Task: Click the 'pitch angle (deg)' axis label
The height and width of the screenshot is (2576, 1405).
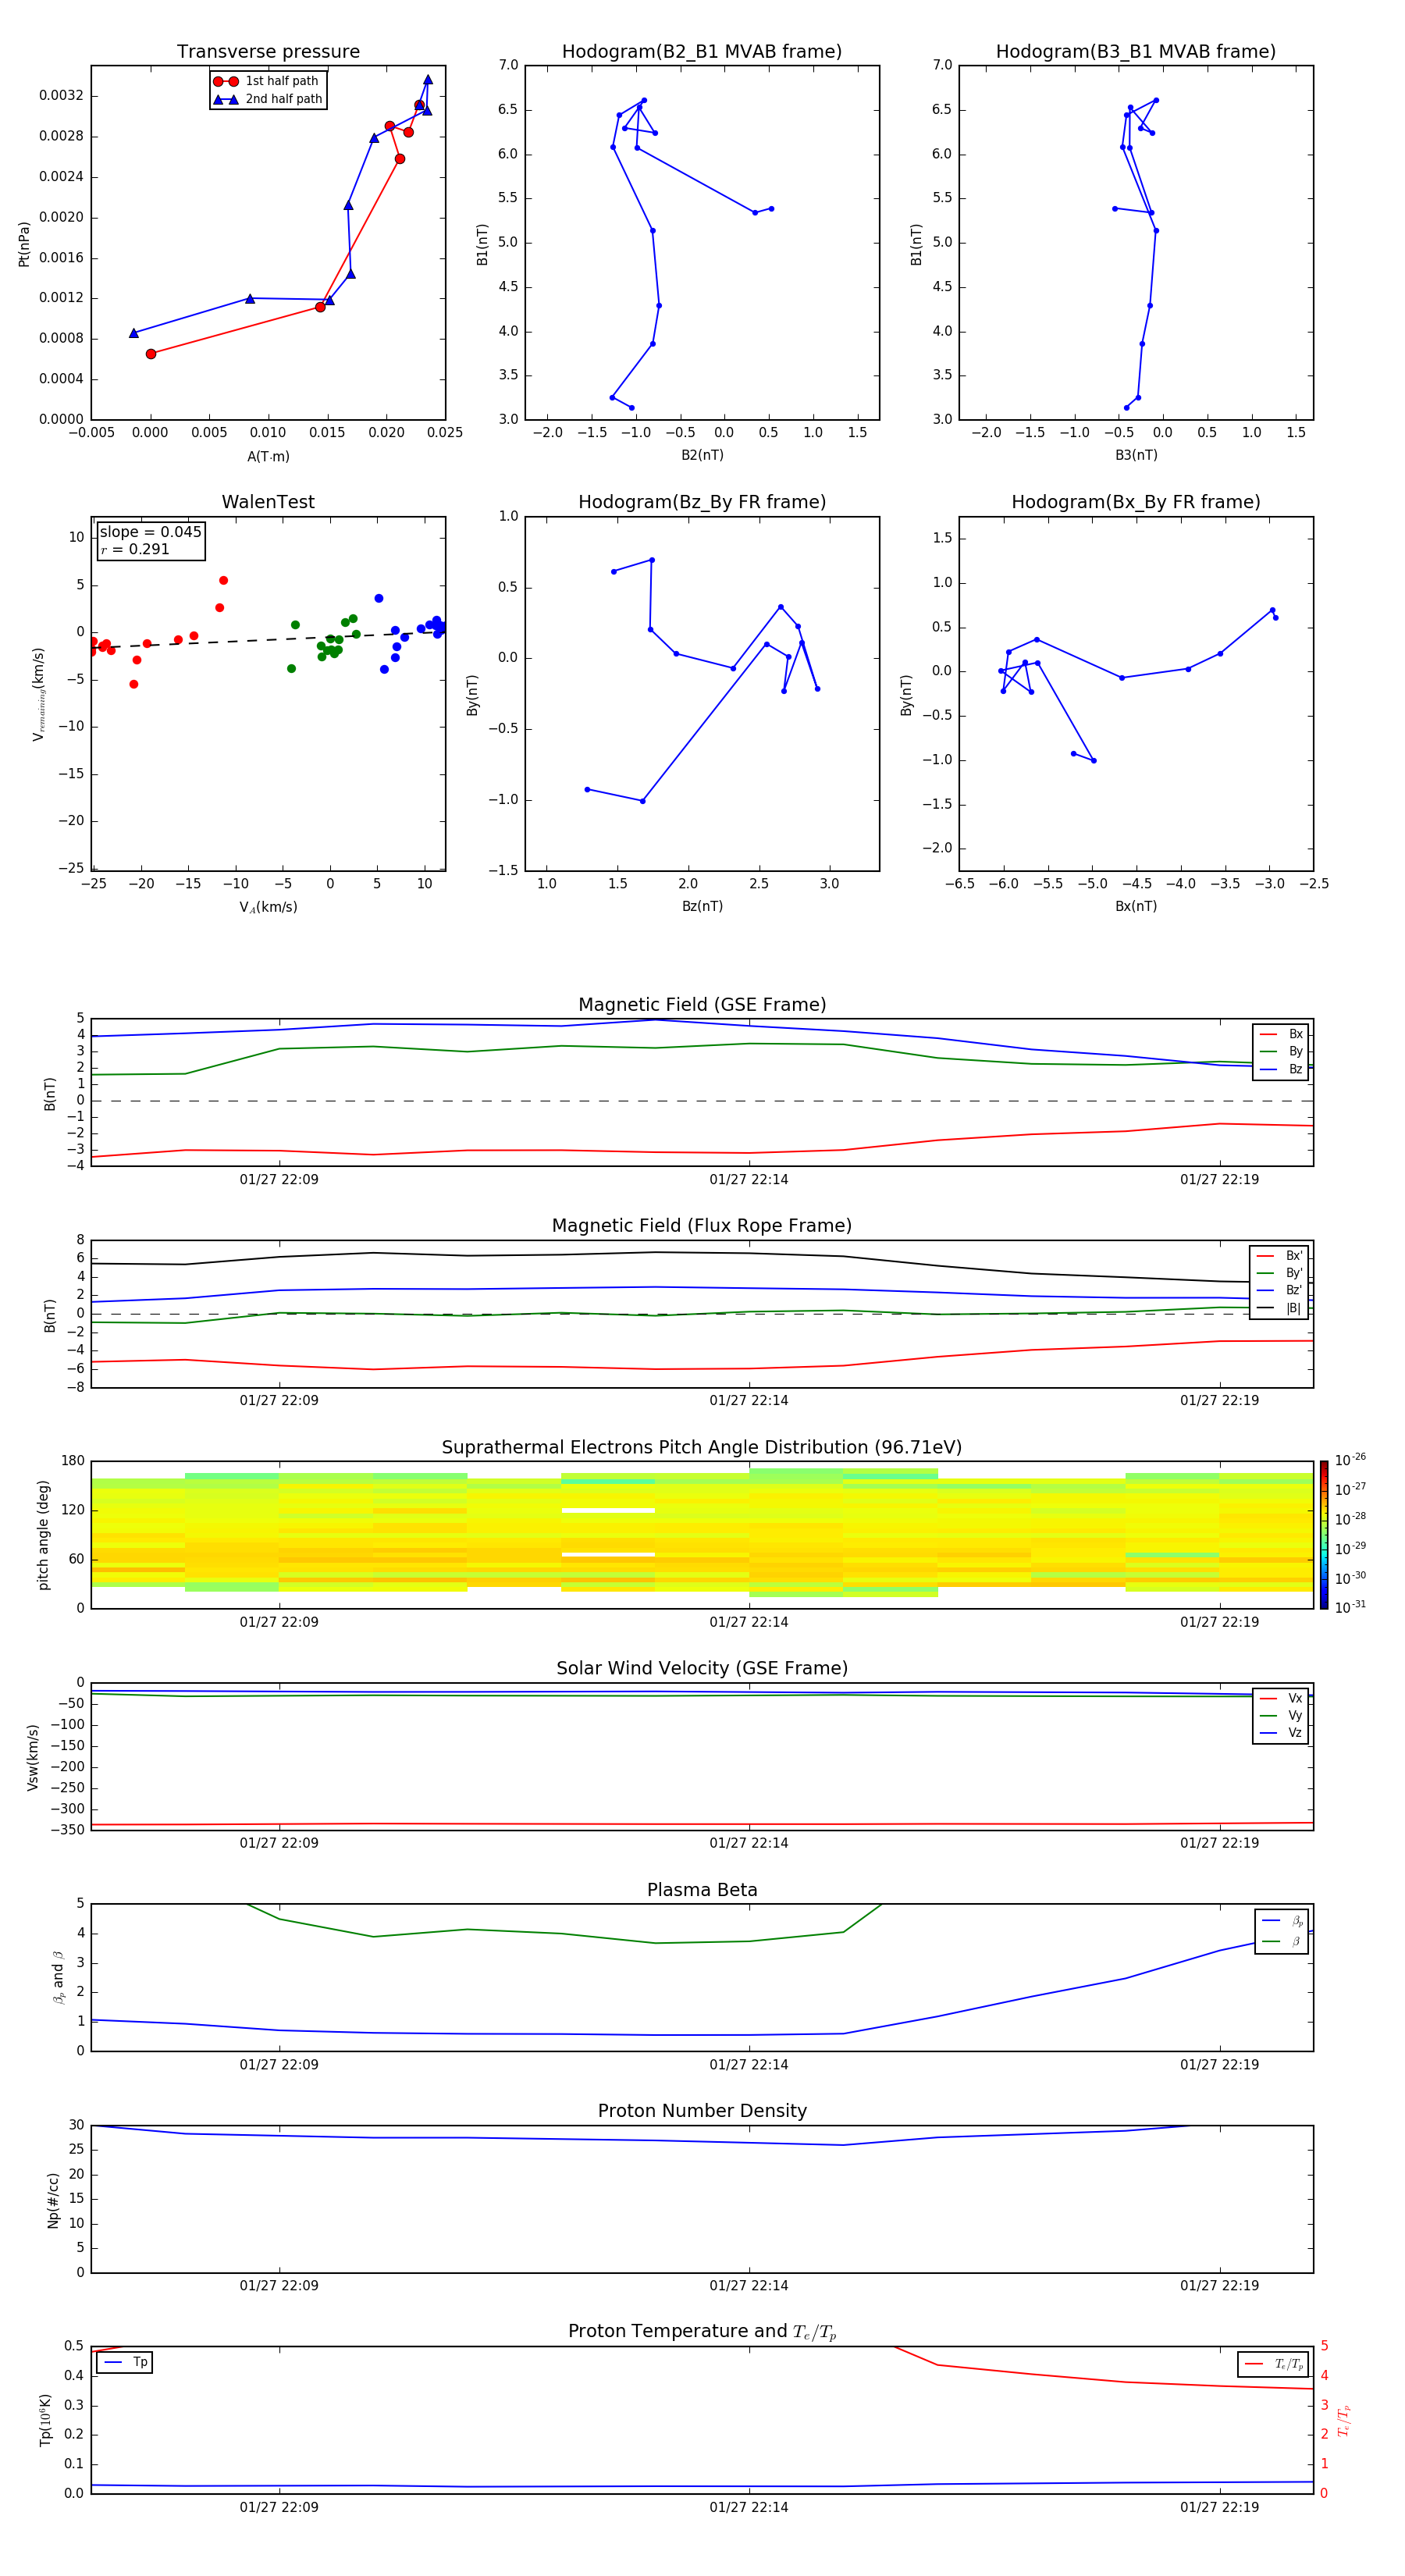Action: pyautogui.click(x=43, y=1535)
